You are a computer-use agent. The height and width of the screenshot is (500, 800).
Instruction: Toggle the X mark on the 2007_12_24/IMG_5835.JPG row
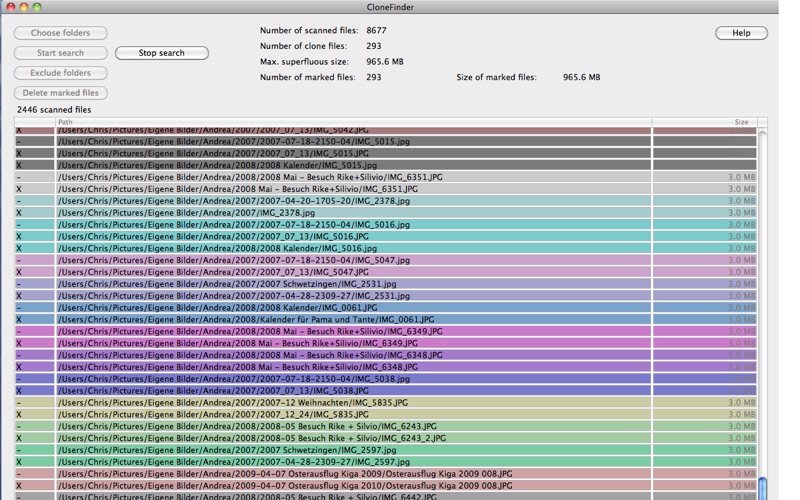point(19,415)
